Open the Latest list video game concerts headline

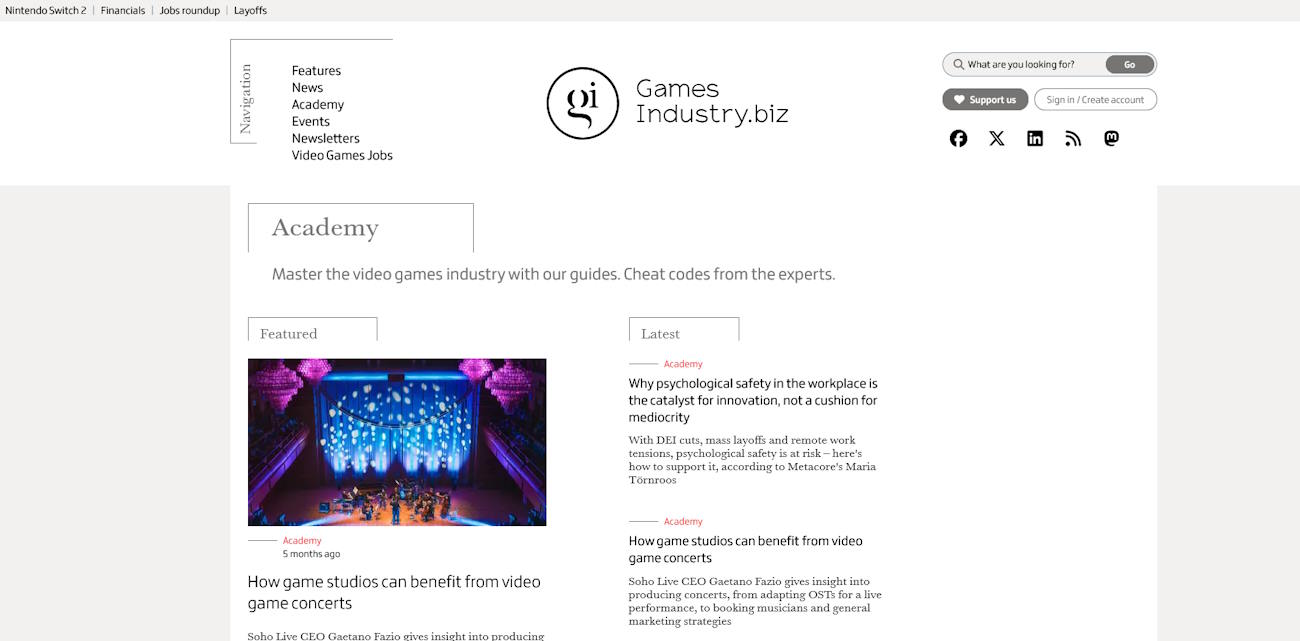[746, 549]
